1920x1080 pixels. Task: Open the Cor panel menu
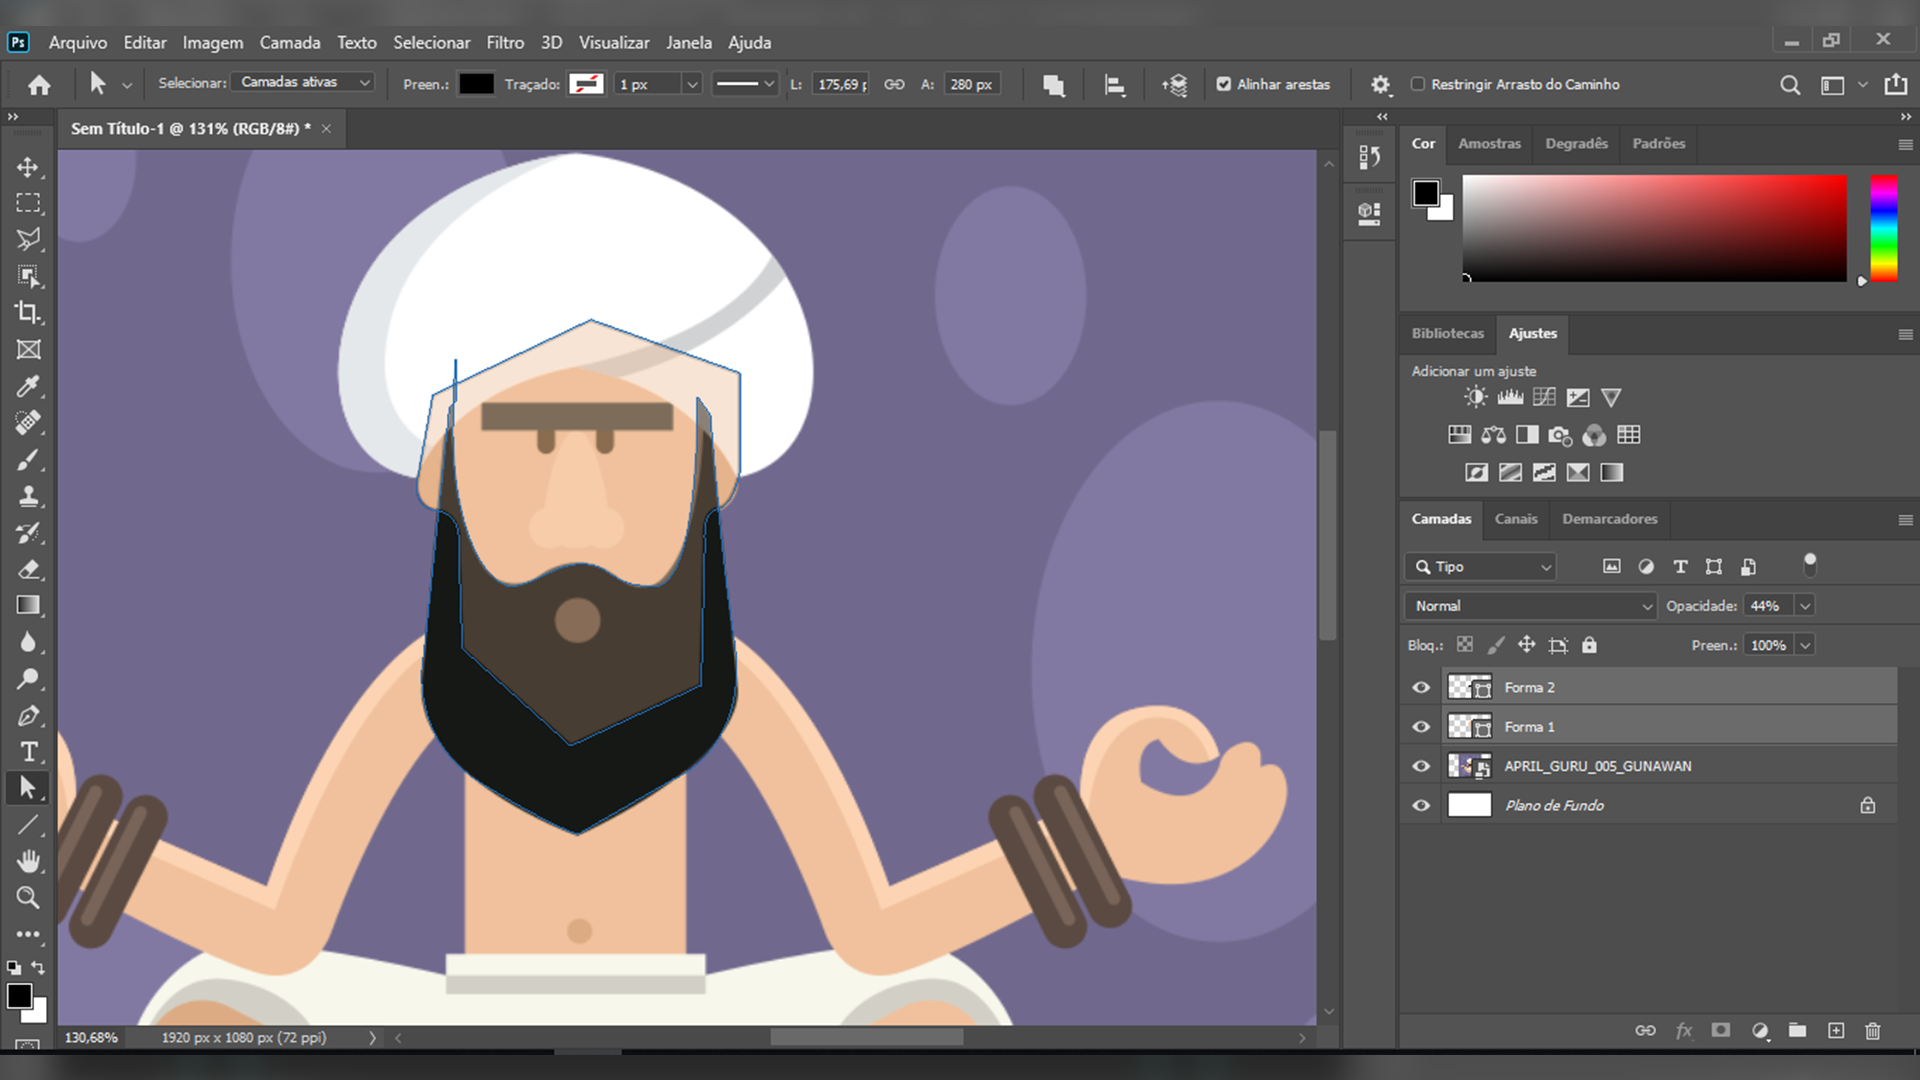(x=1905, y=144)
